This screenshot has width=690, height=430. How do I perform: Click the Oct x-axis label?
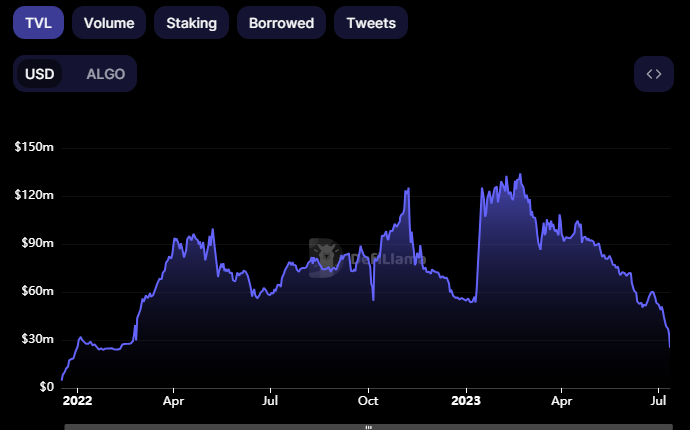click(x=368, y=403)
